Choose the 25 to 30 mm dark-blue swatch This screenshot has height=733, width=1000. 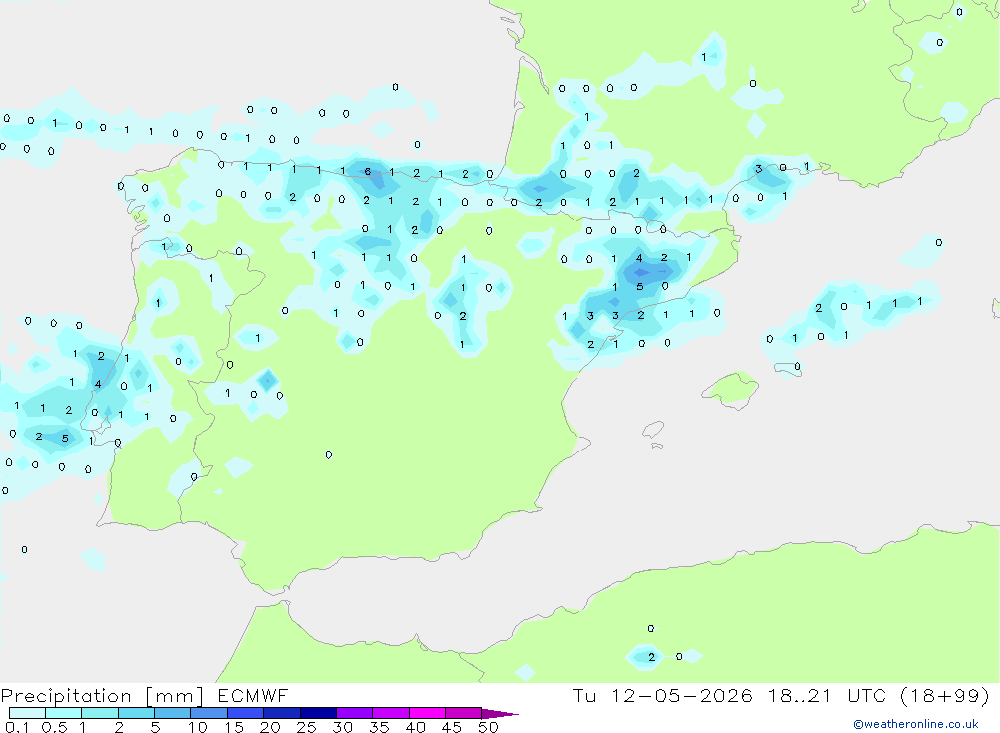click(318, 713)
